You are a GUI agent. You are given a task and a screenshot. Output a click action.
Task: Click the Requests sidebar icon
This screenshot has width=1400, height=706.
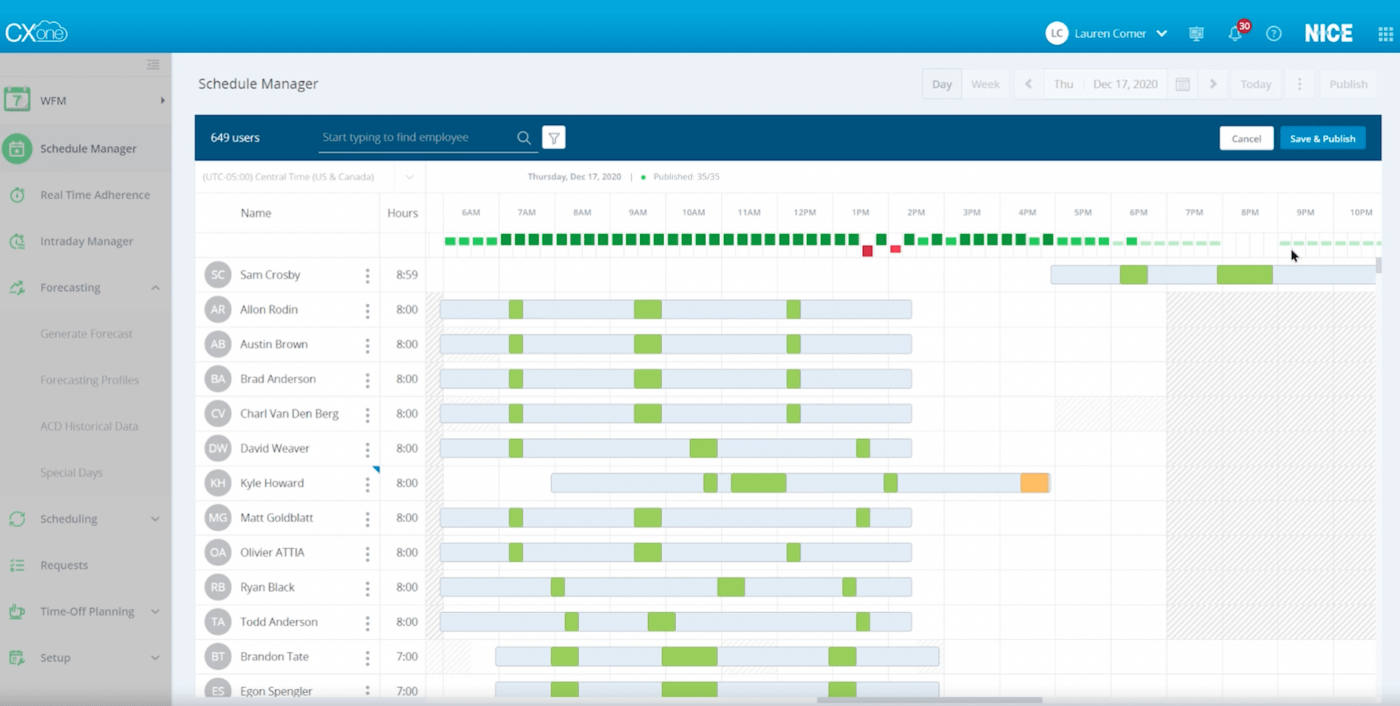coord(20,565)
